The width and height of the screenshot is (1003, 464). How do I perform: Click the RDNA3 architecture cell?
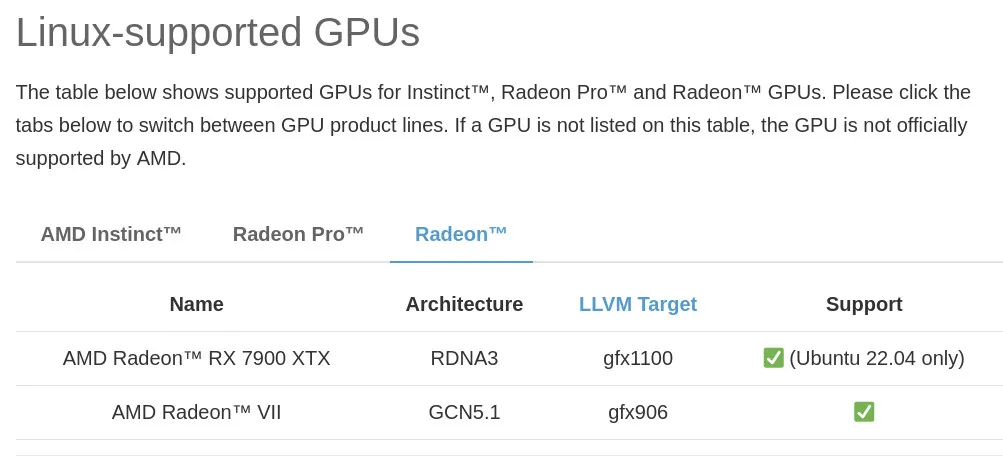point(464,358)
